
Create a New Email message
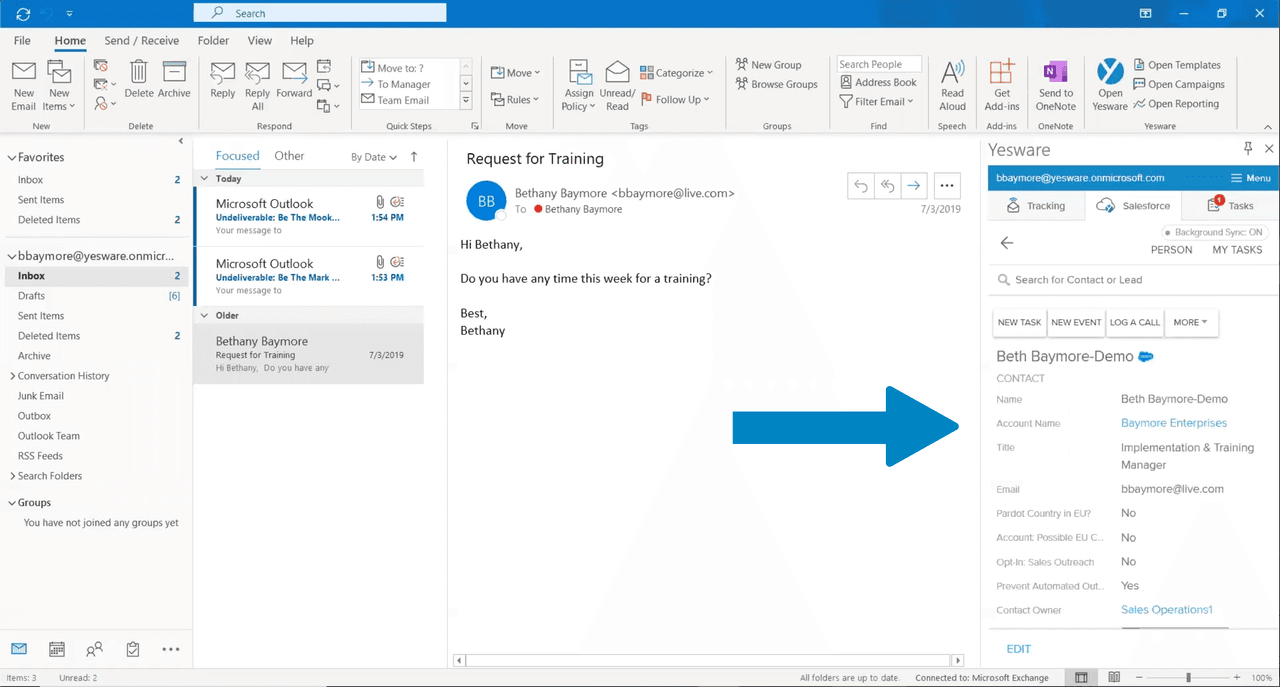point(23,83)
